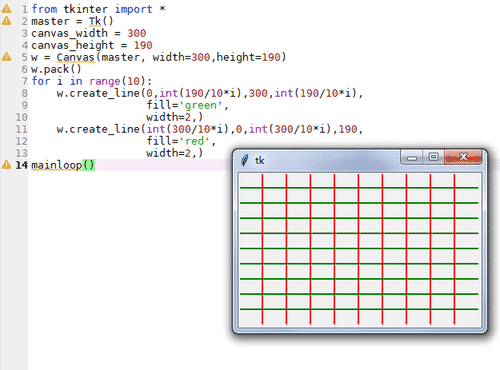Click the tk feather icon in title bar
500x370 pixels.
tap(245, 160)
